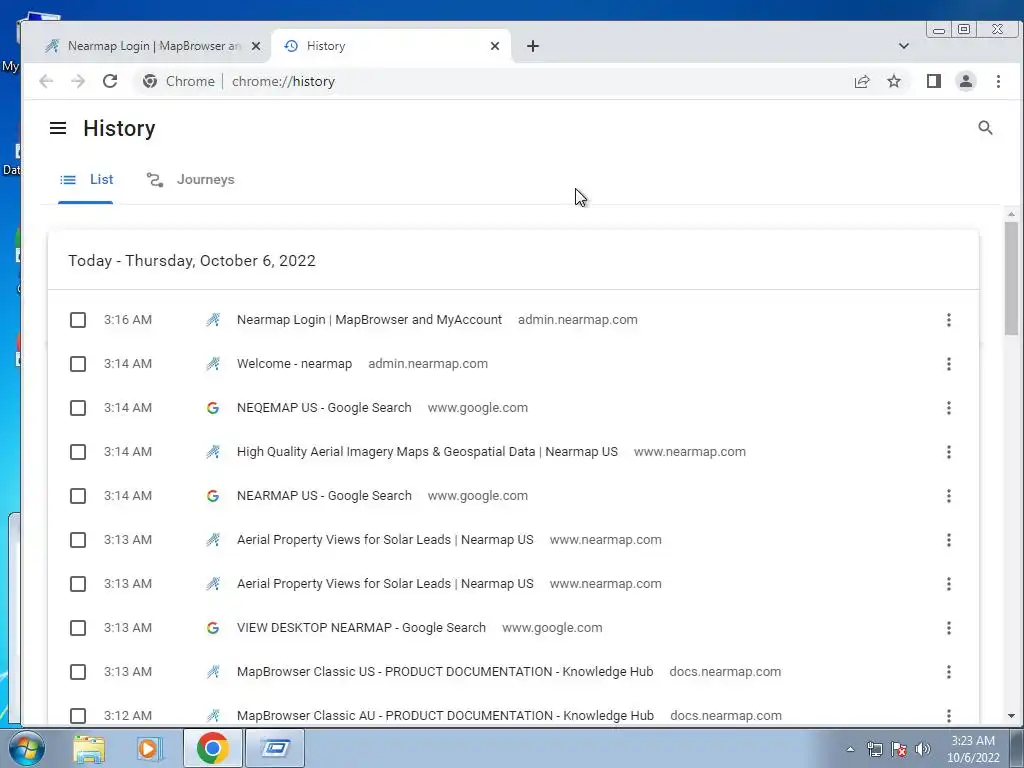Open actions menu for Nearmap Login entry

[949, 320]
